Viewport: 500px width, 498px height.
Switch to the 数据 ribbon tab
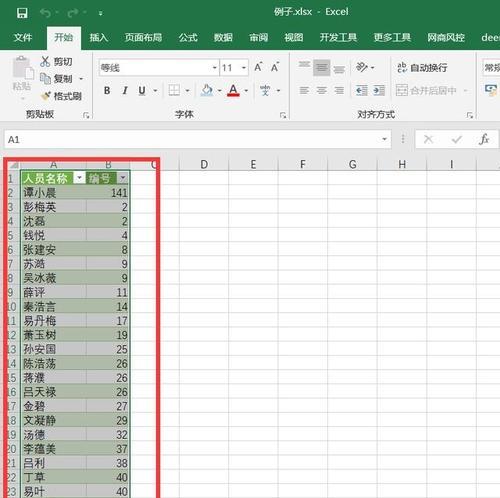[223, 37]
